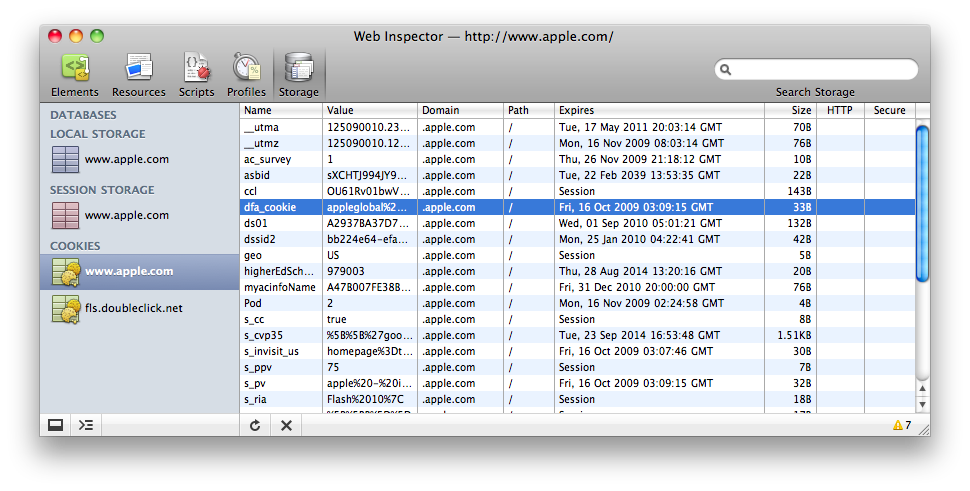
Task: Select the asbid cookie row
Action: [x=577, y=176]
